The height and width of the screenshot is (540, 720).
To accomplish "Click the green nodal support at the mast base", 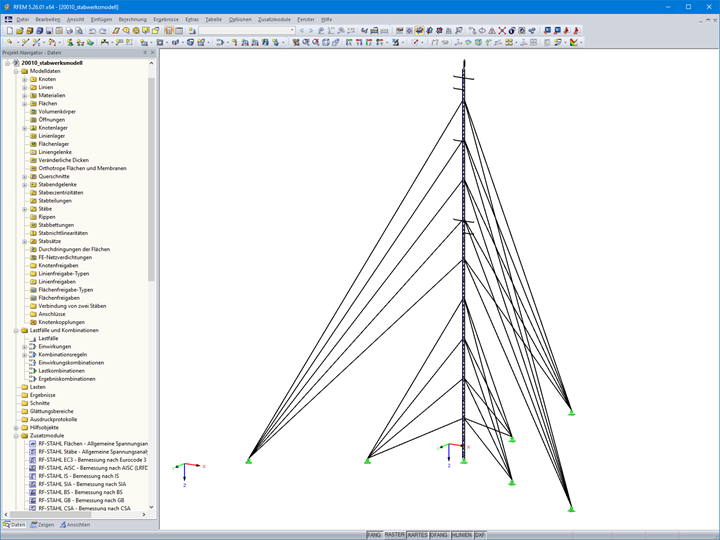I will click(464, 461).
